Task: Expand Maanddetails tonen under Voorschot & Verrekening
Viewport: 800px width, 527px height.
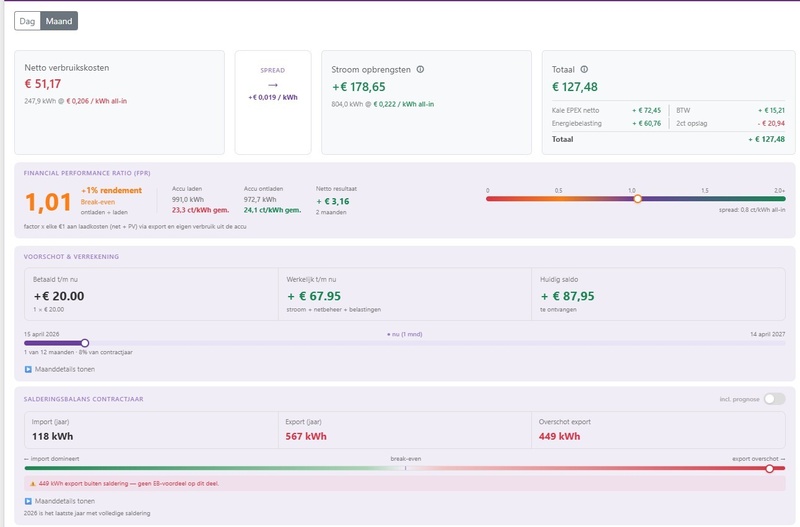Action: click(x=60, y=369)
